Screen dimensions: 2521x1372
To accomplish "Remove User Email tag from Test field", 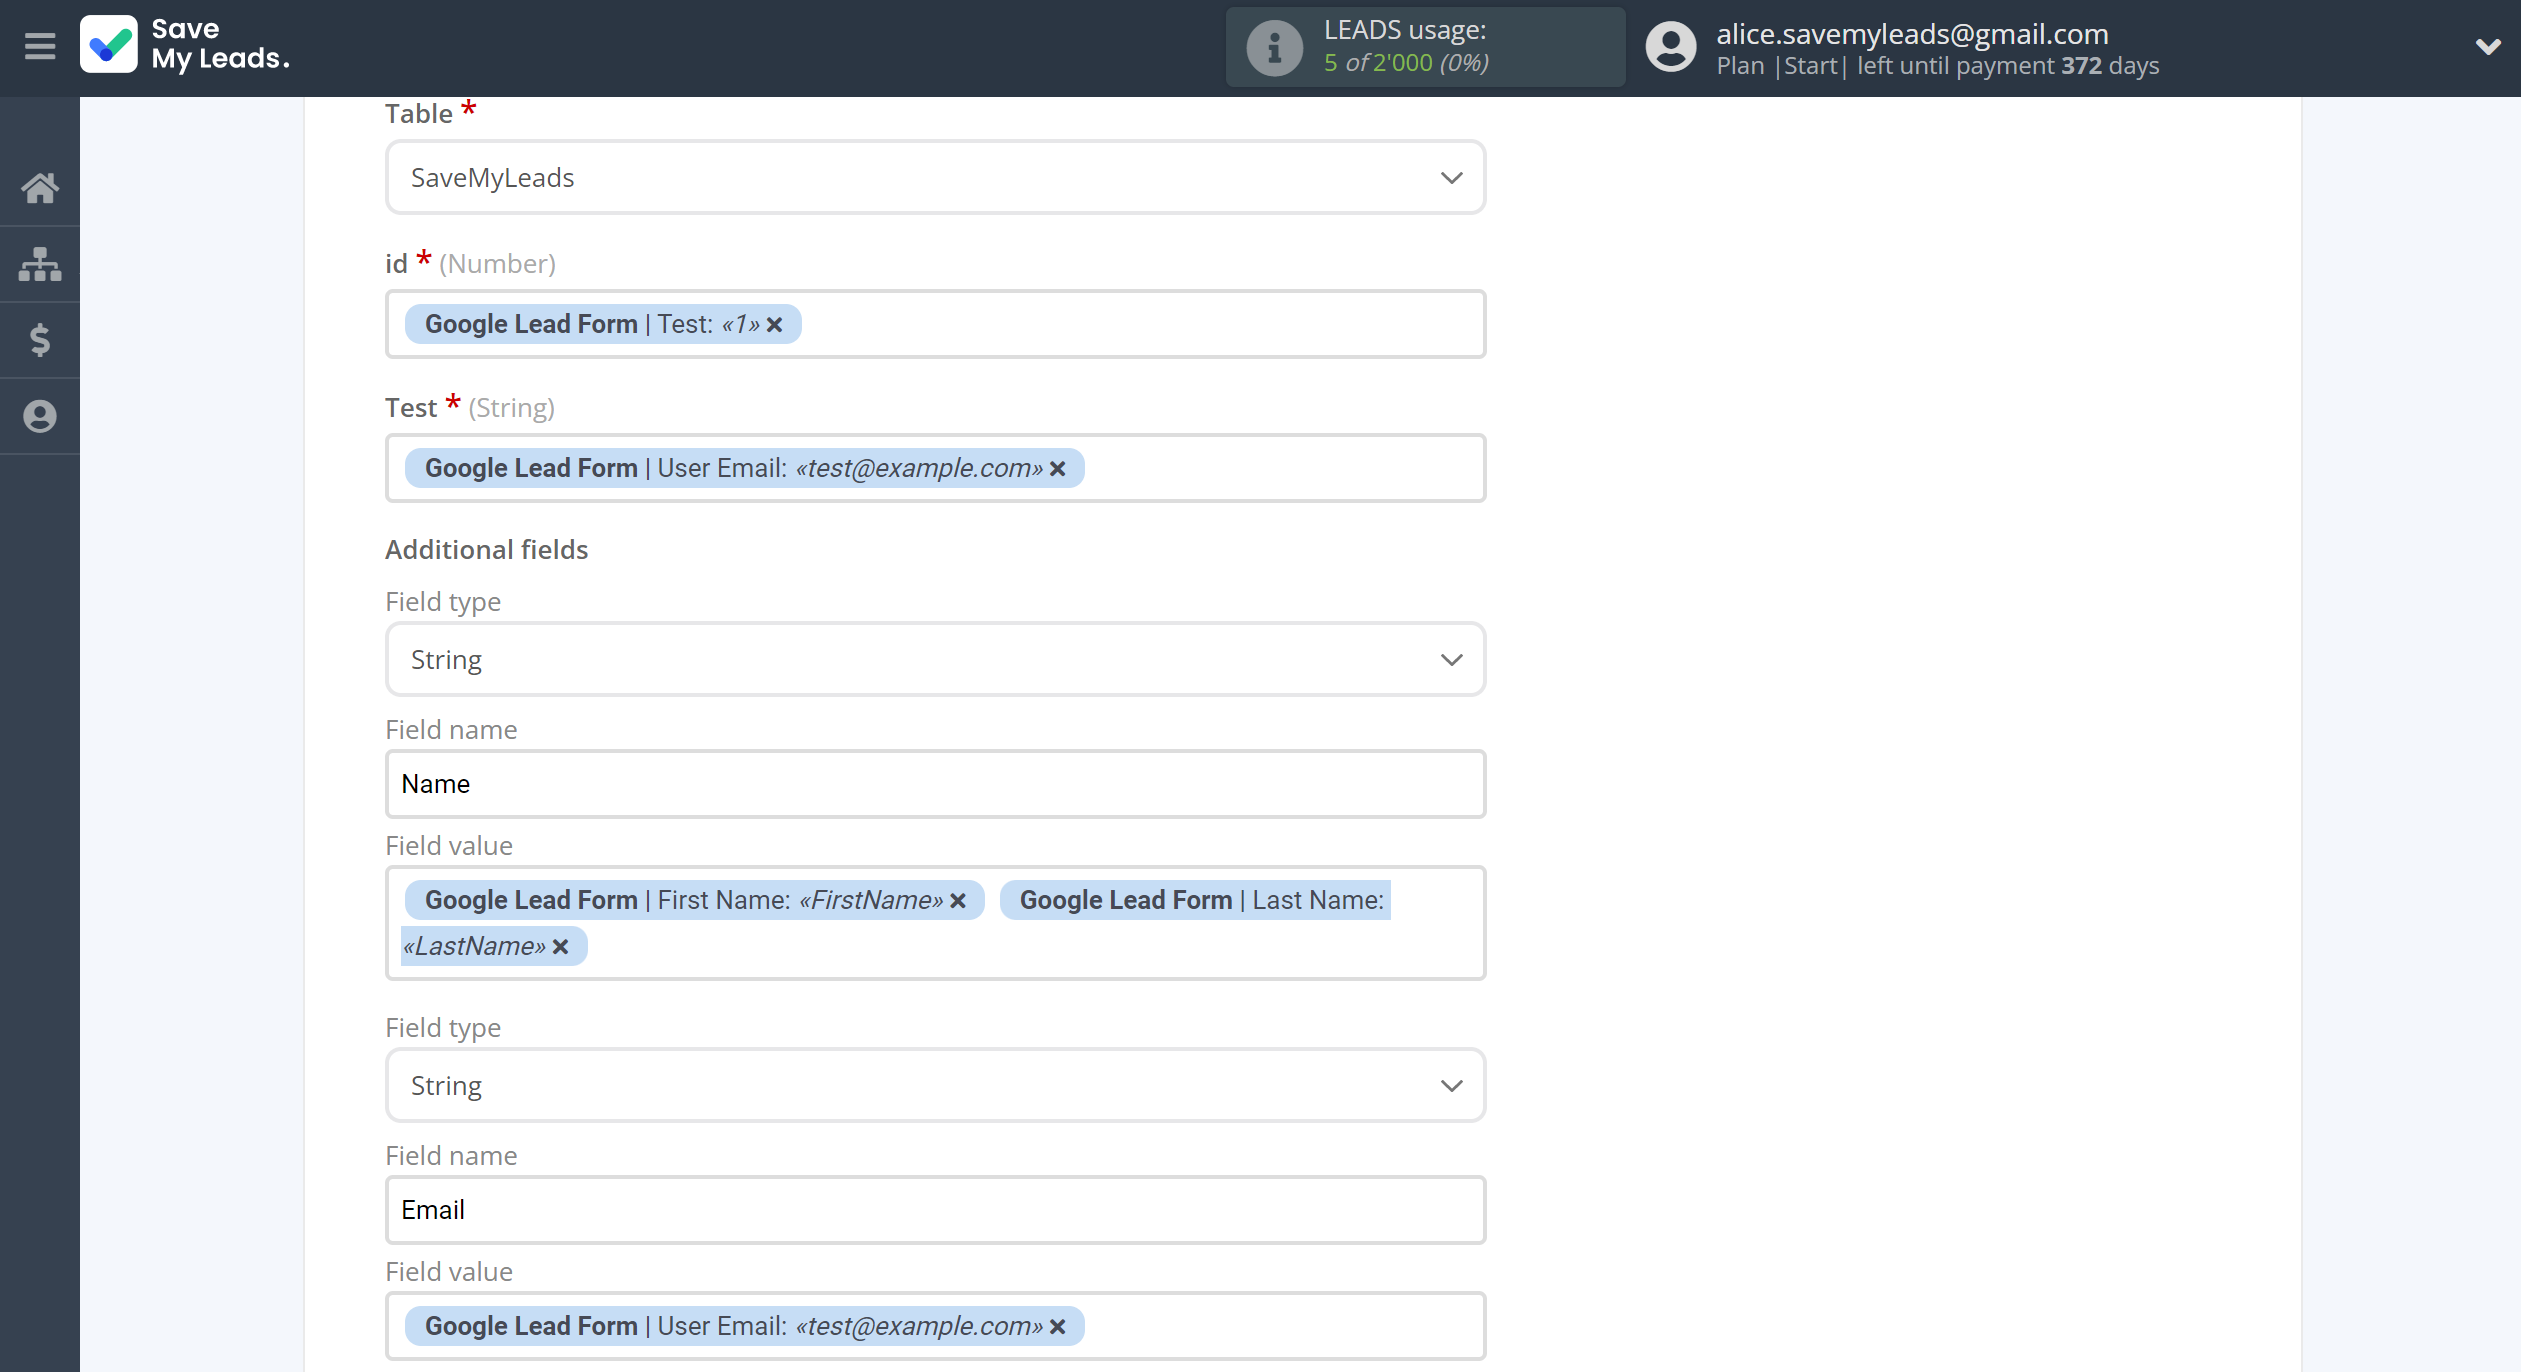I will tap(1058, 469).
